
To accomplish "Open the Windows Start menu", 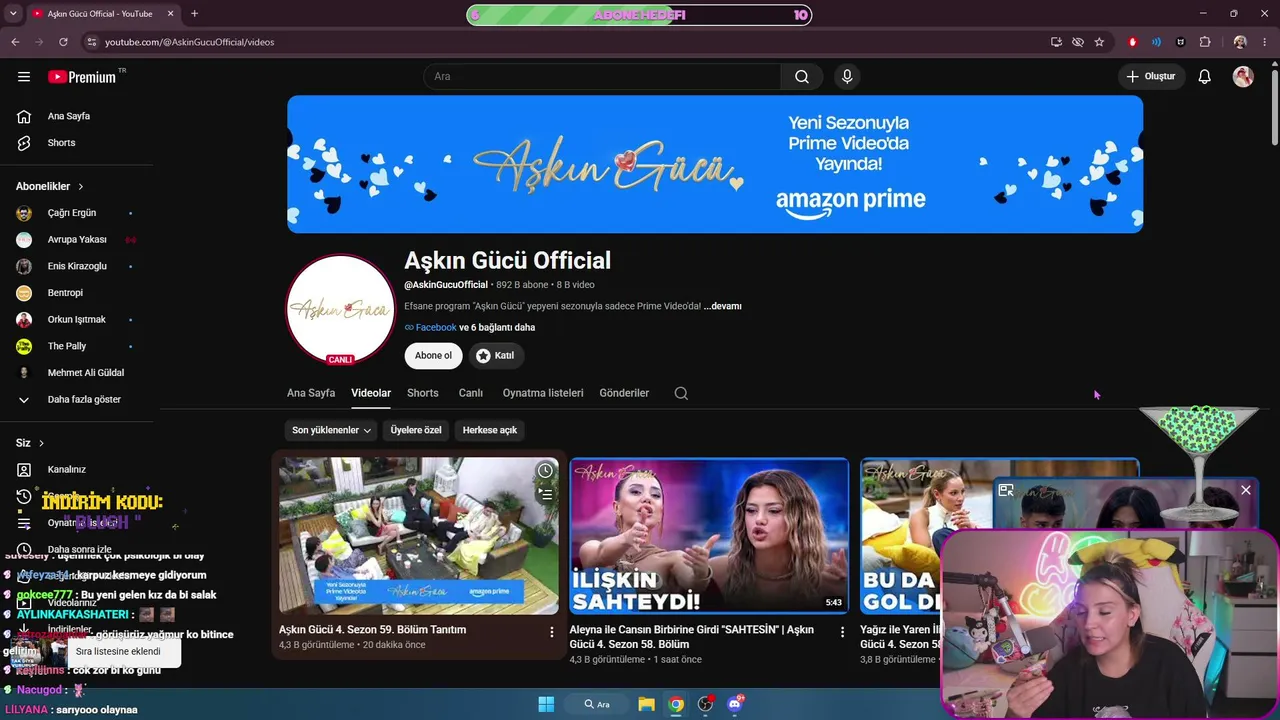I will [x=546, y=704].
